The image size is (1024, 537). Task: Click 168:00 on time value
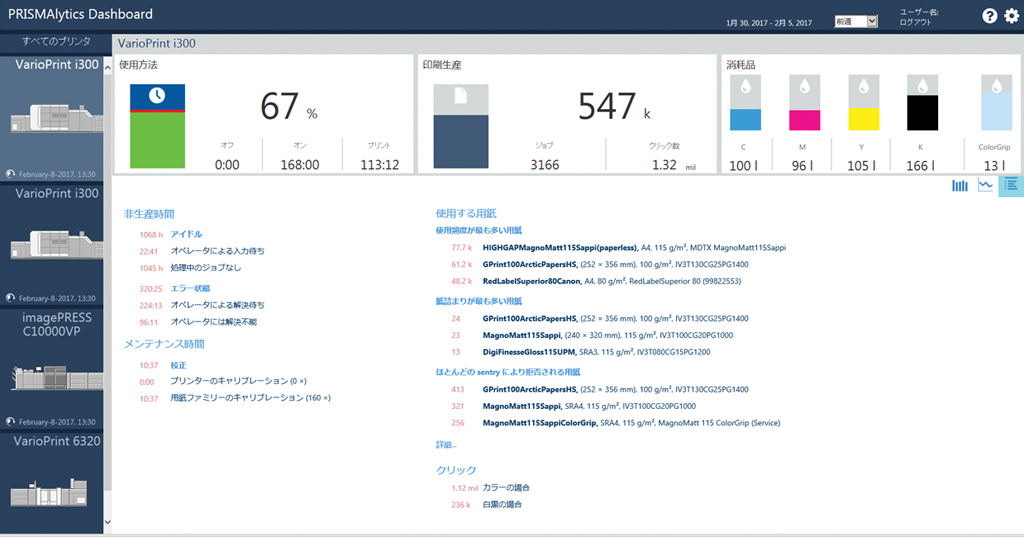(x=300, y=165)
